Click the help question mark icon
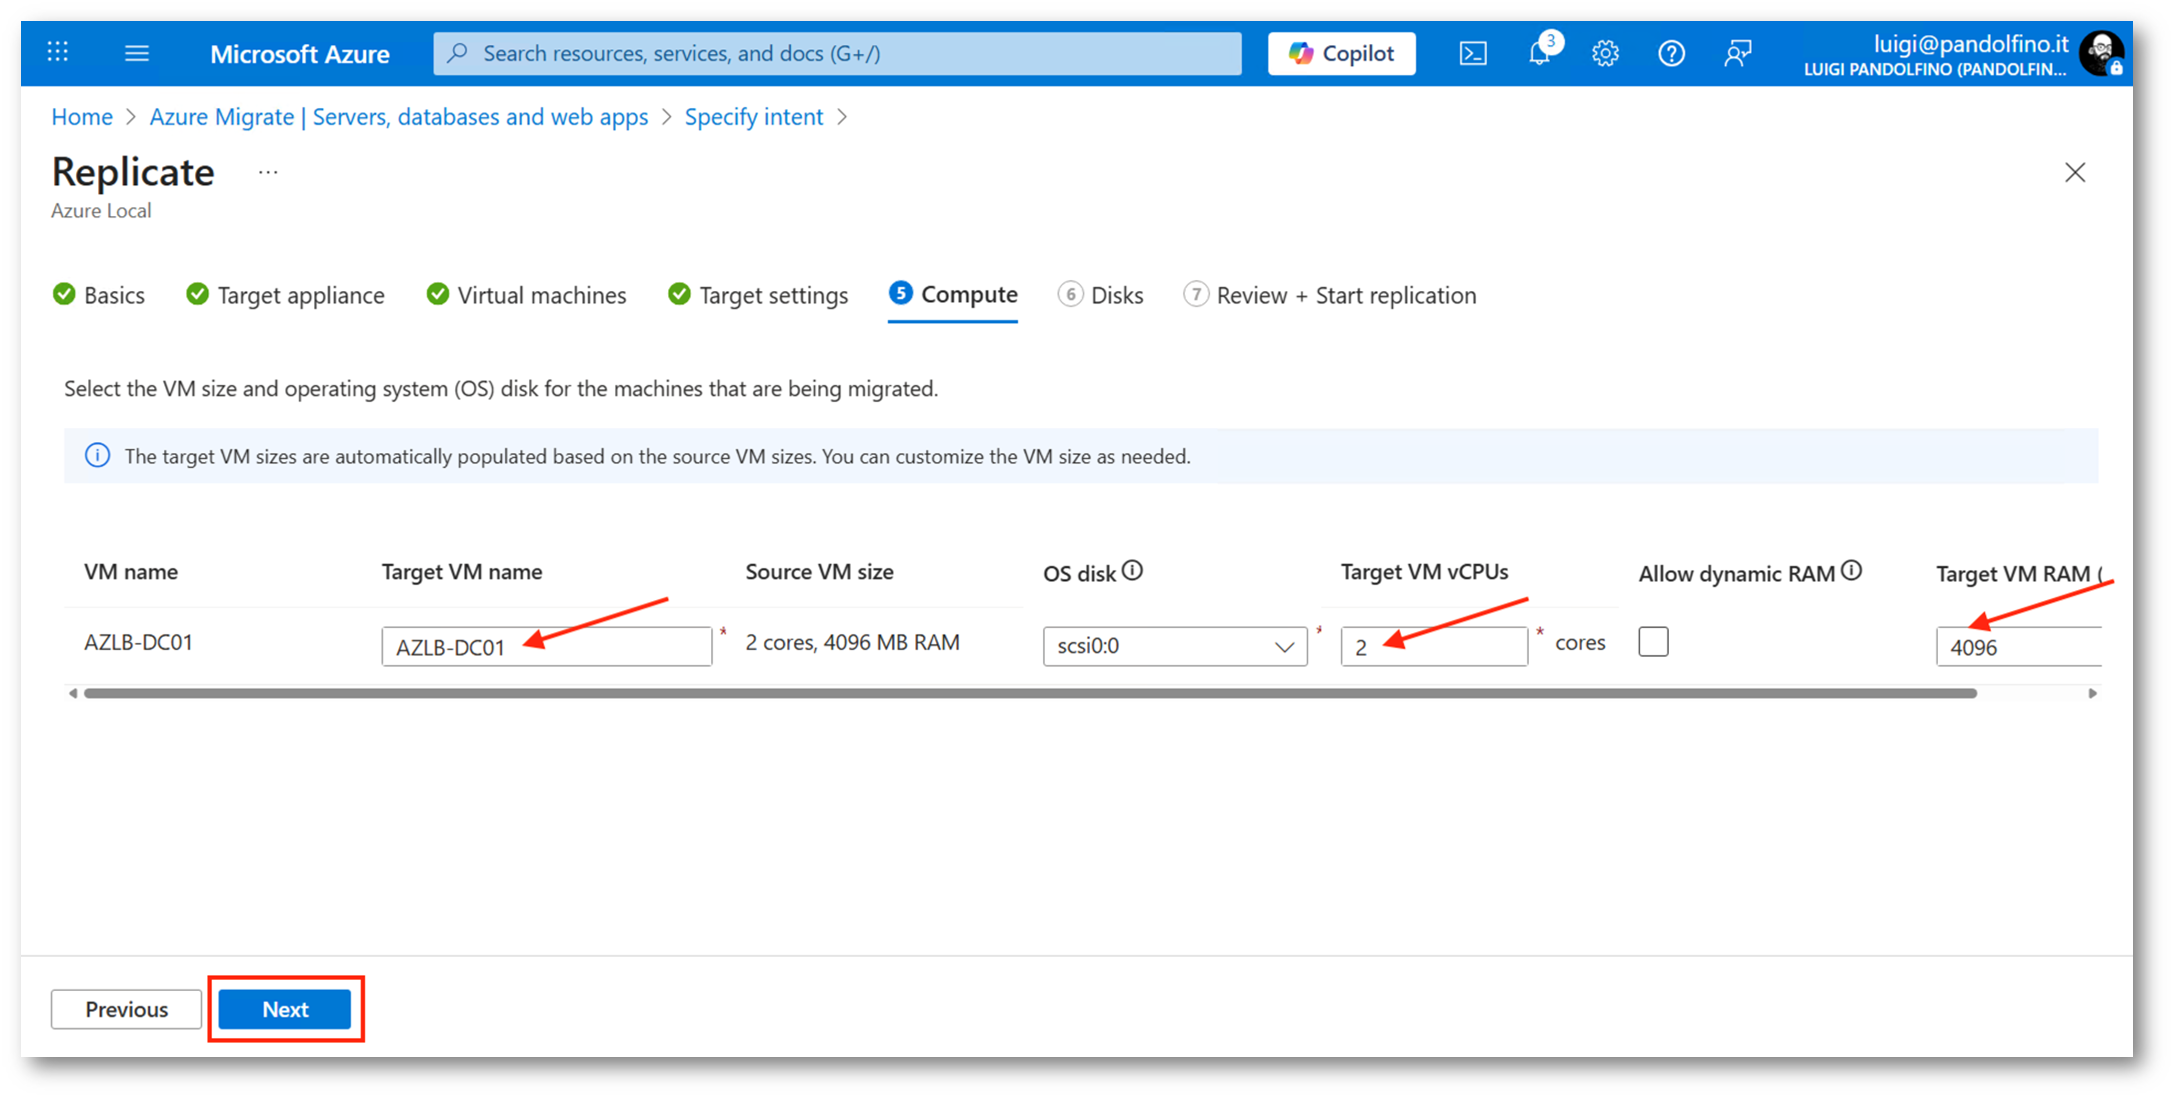 [1671, 53]
